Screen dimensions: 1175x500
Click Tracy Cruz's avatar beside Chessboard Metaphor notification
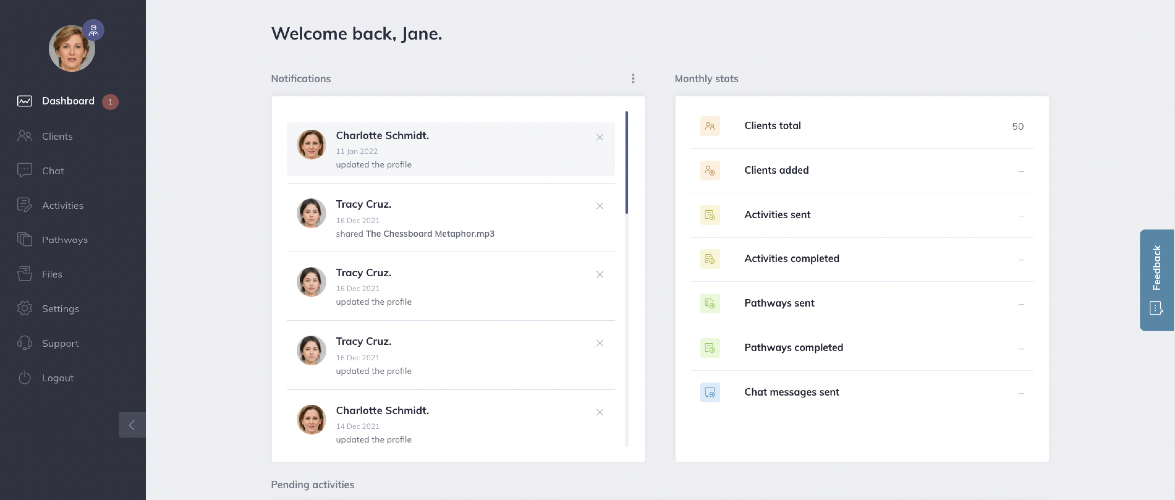(x=312, y=213)
